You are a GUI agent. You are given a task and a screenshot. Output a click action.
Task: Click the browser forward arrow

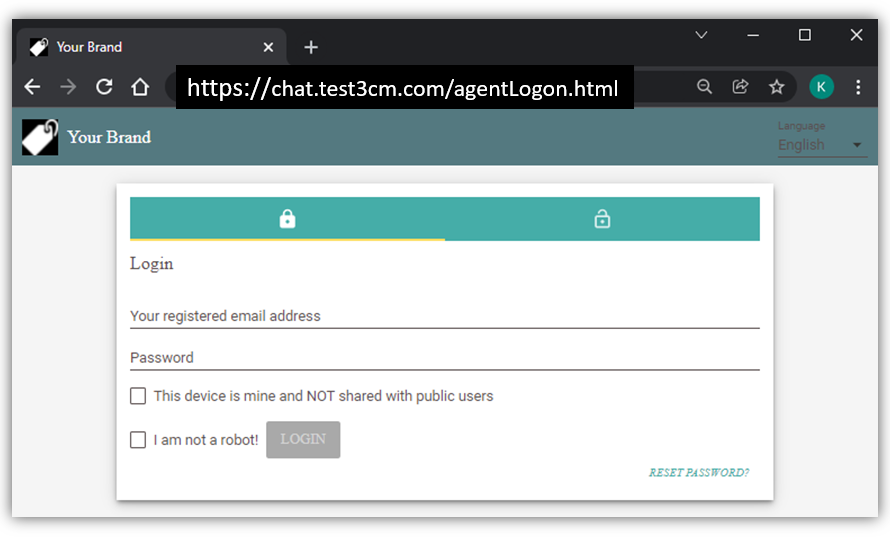(68, 87)
